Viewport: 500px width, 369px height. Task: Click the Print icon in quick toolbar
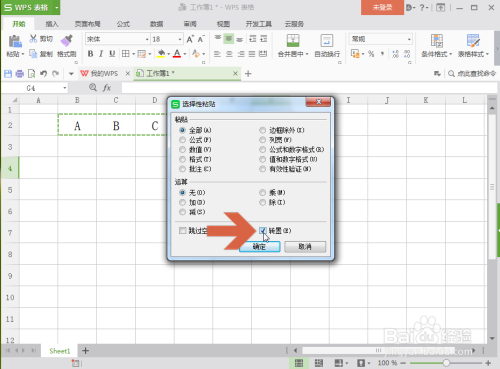point(20,74)
